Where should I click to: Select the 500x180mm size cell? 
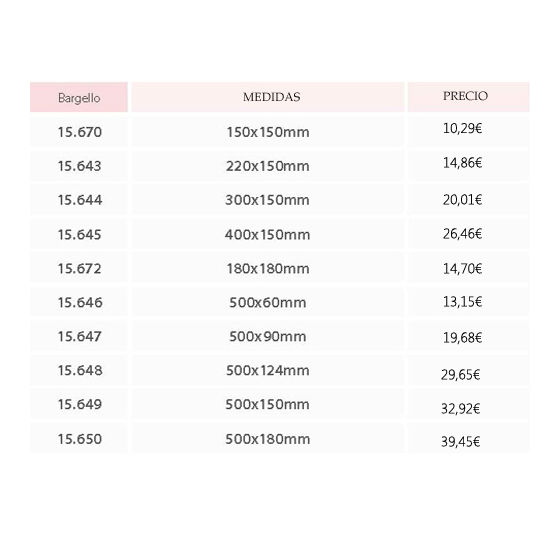[x=268, y=439]
